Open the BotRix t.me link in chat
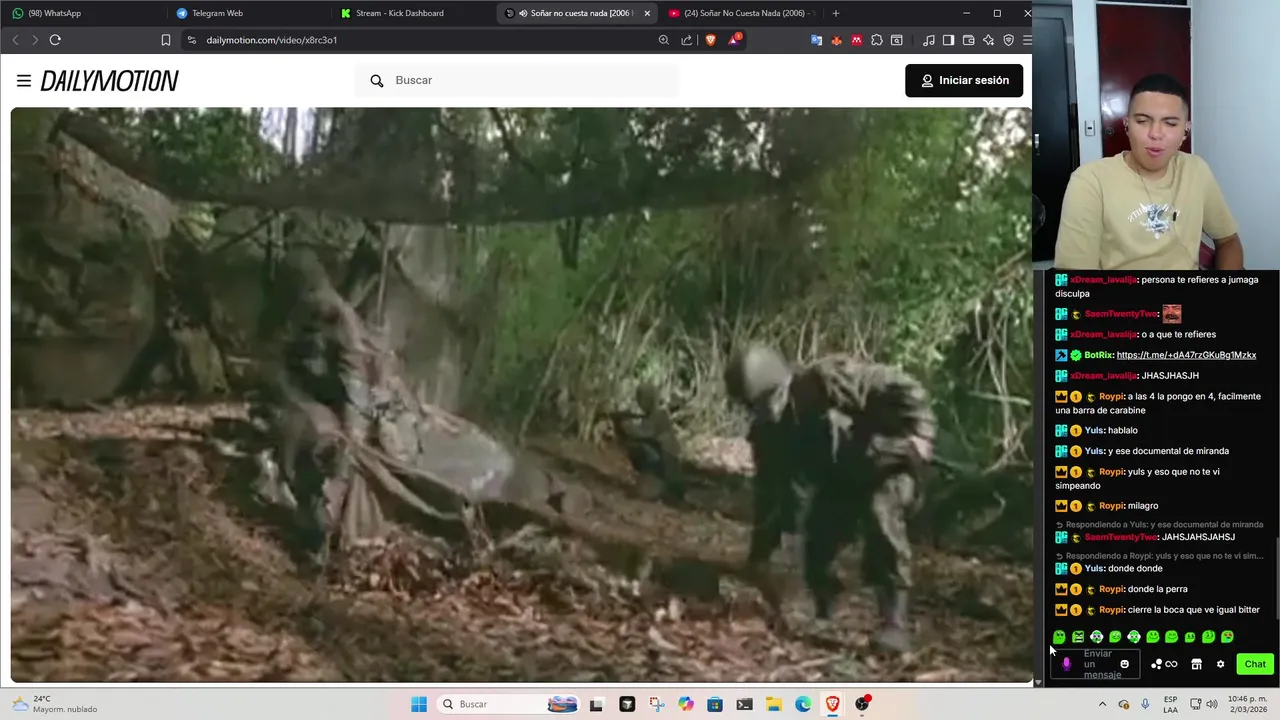This screenshot has width=1280, height=720. tap(1186, 355)
